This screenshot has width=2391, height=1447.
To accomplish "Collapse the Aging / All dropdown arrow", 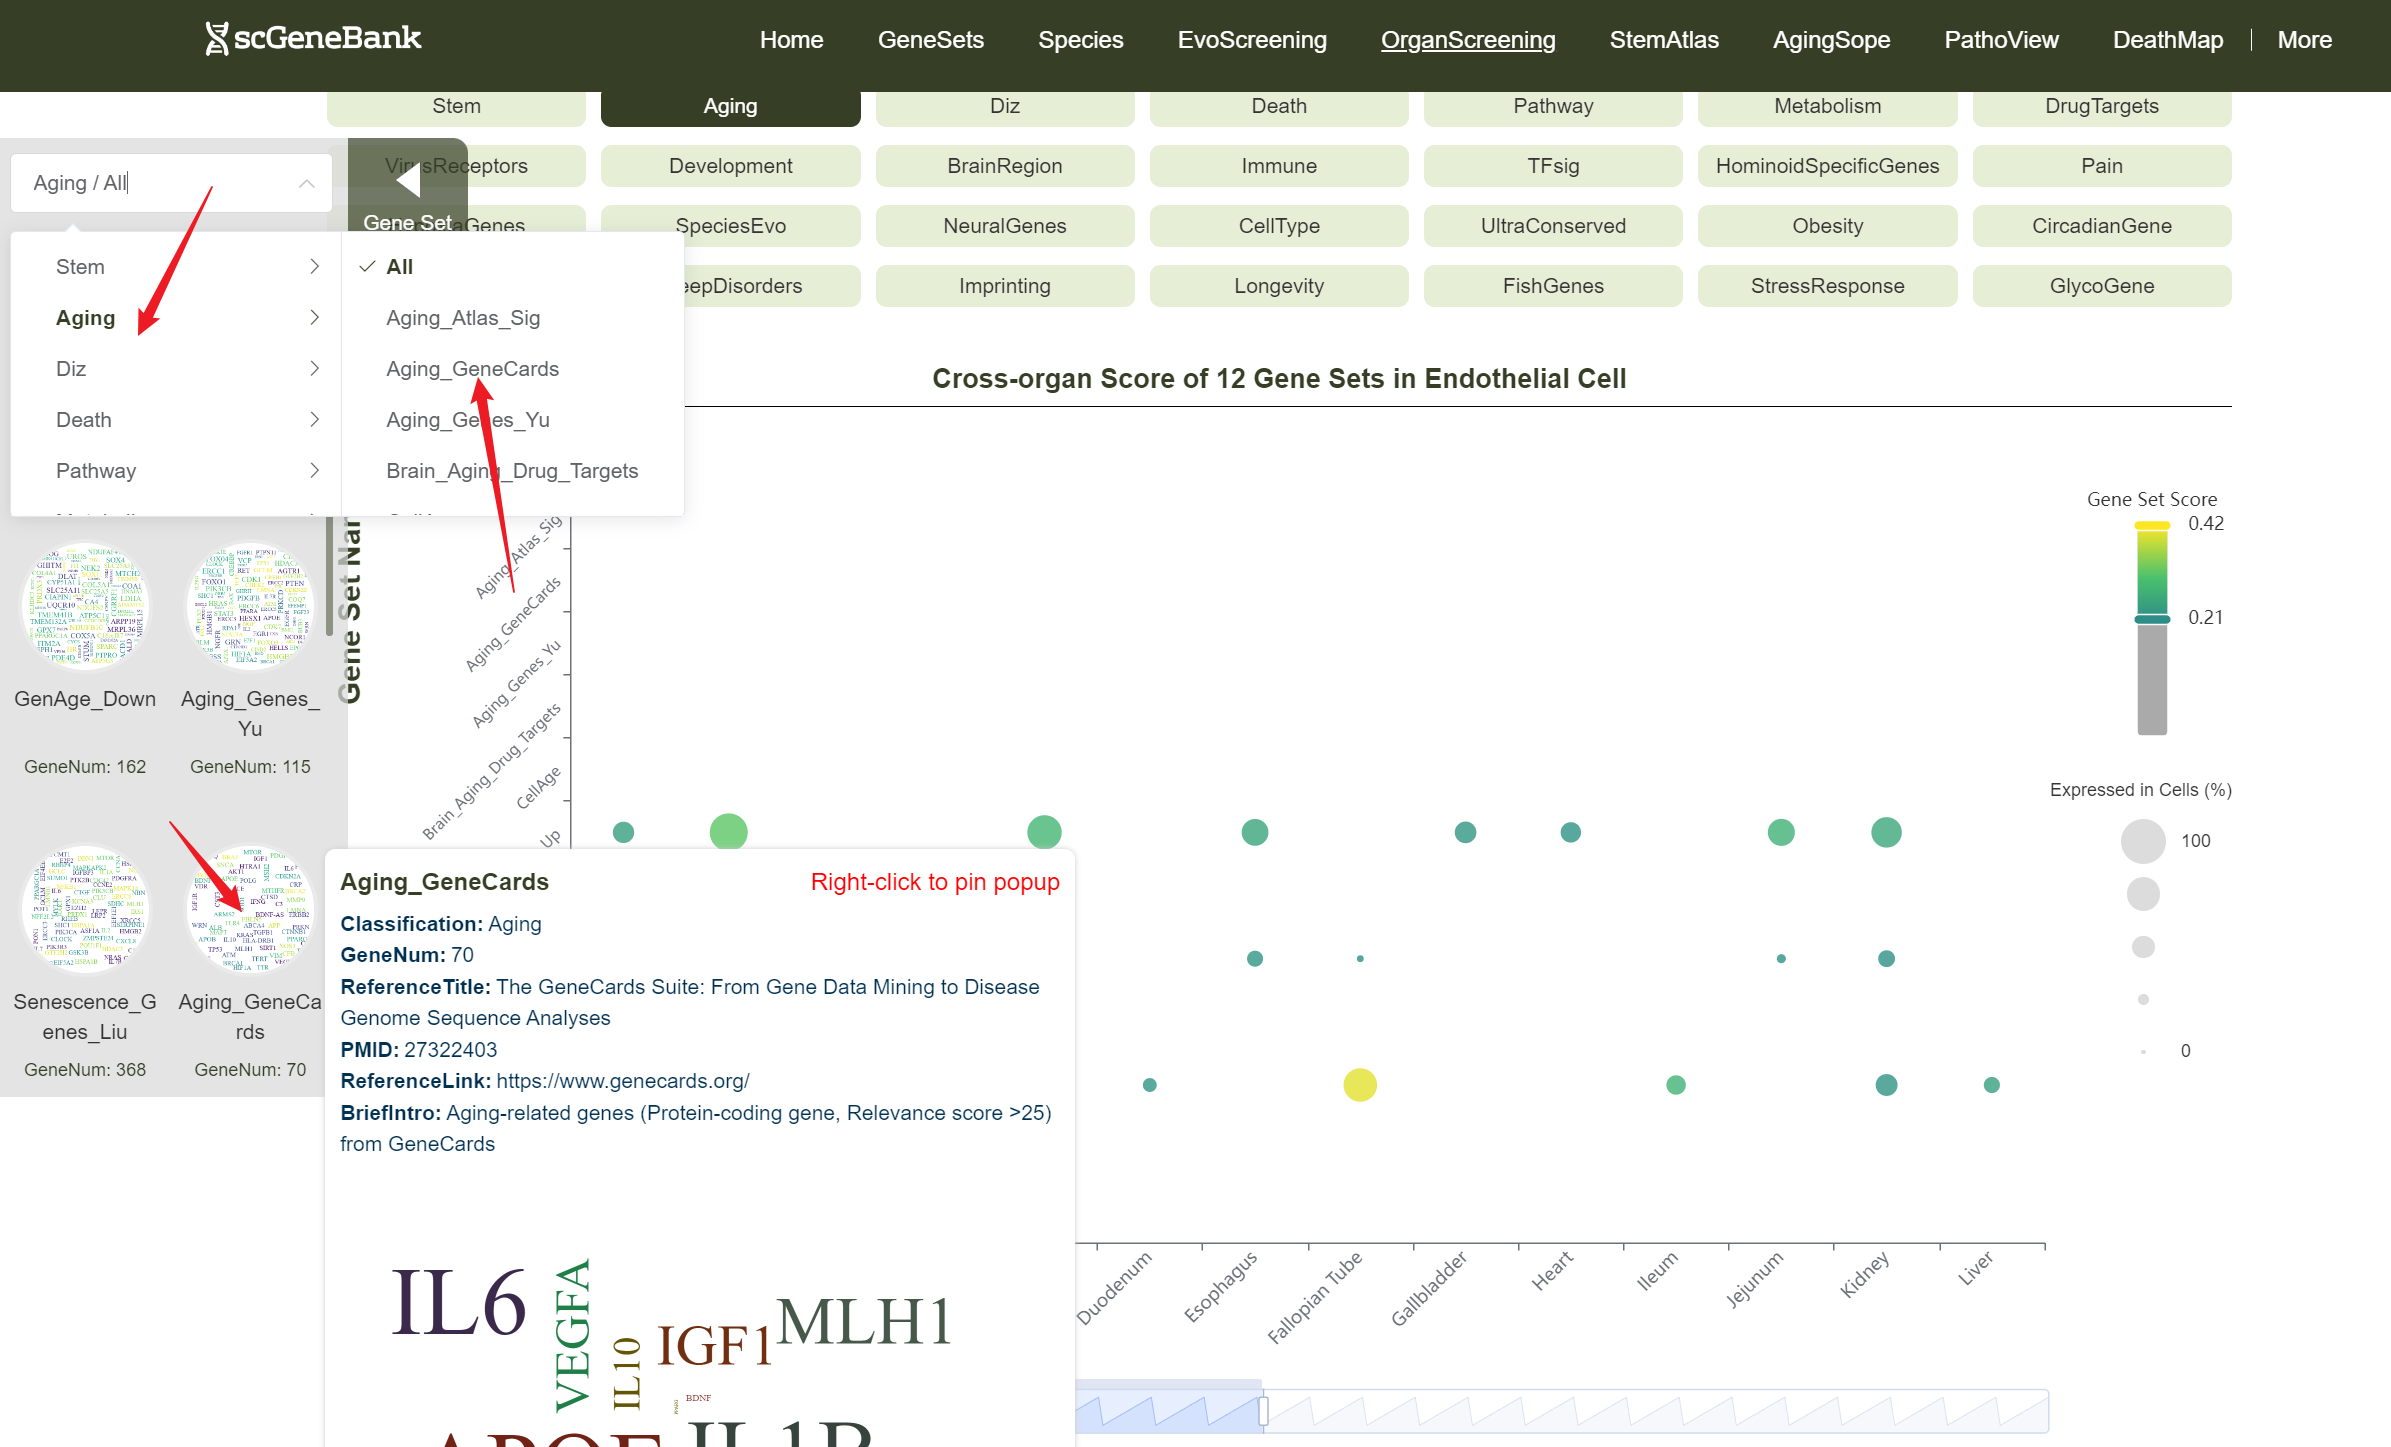I will 307,183.
